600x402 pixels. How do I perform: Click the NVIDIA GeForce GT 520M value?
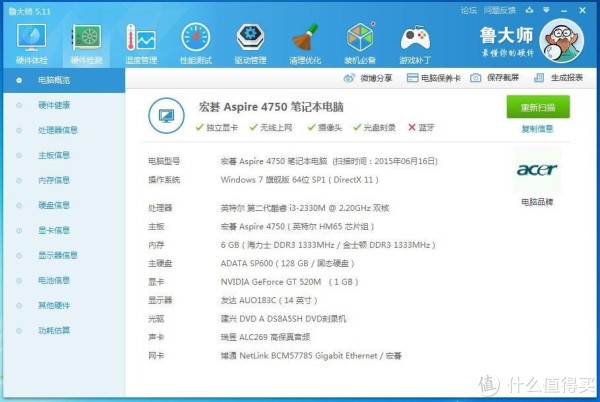(289, 282)
